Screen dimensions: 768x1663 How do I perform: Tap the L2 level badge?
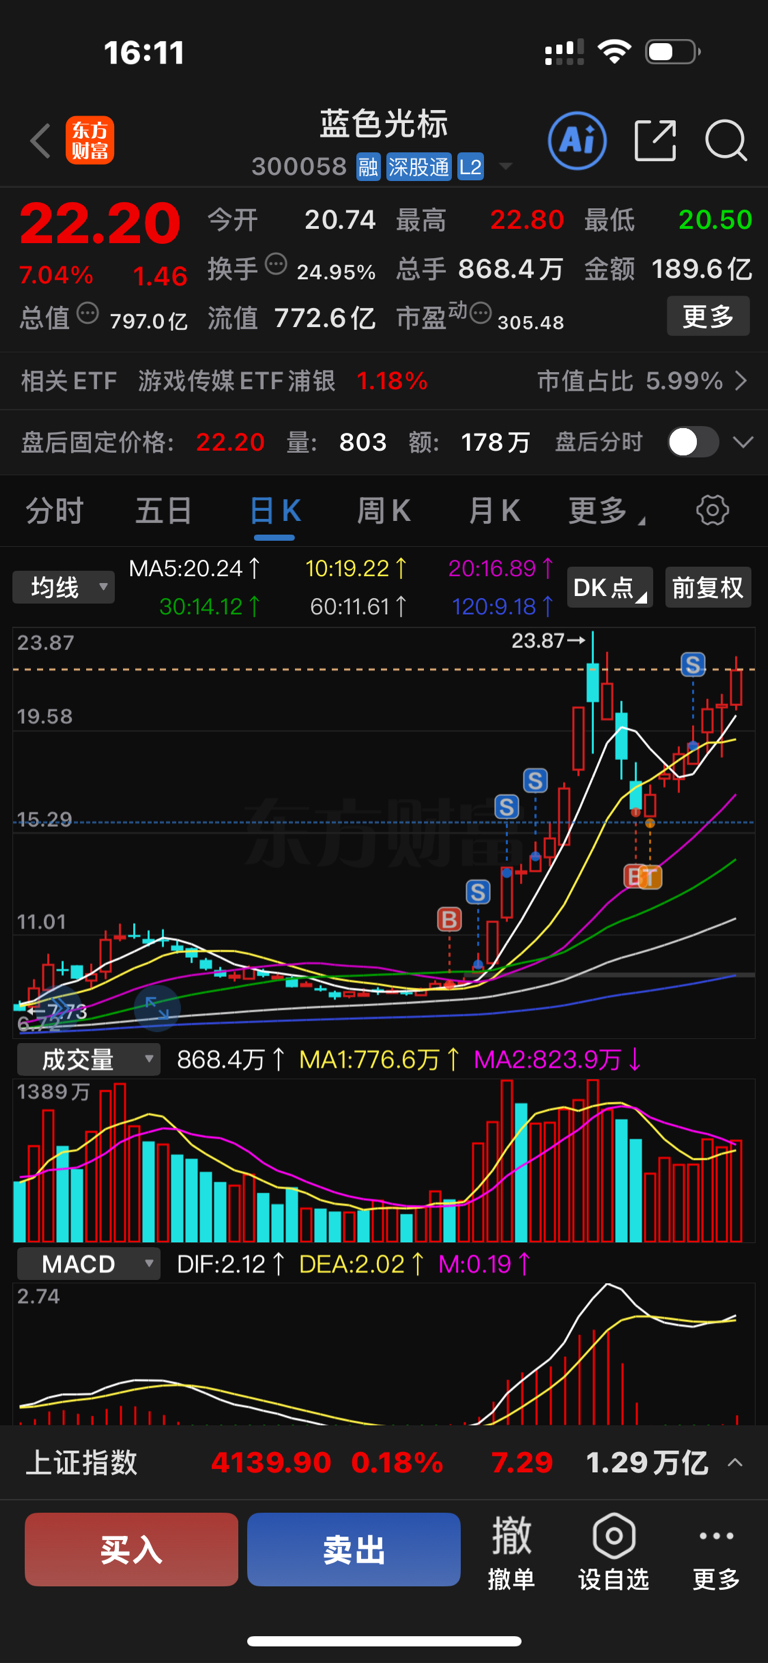pos(470,167)
